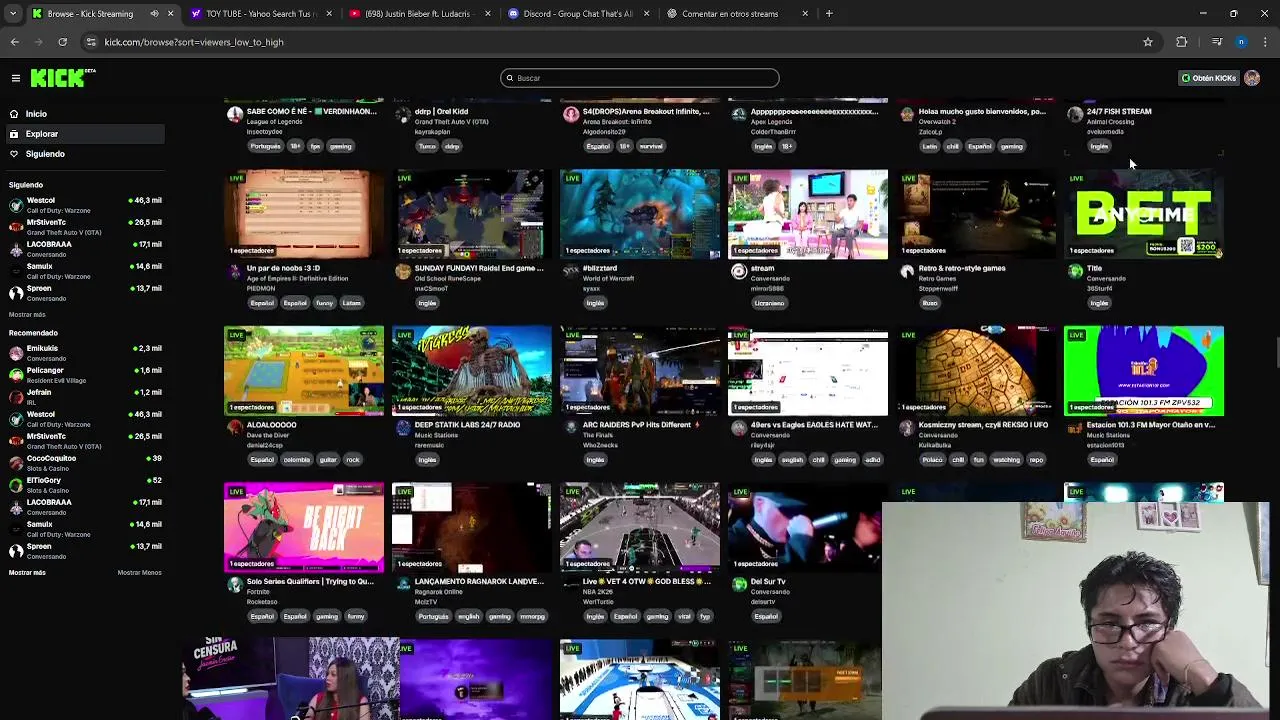Open DEEP STATIK LABS 24/7 RADIO title

pos(467,425)
